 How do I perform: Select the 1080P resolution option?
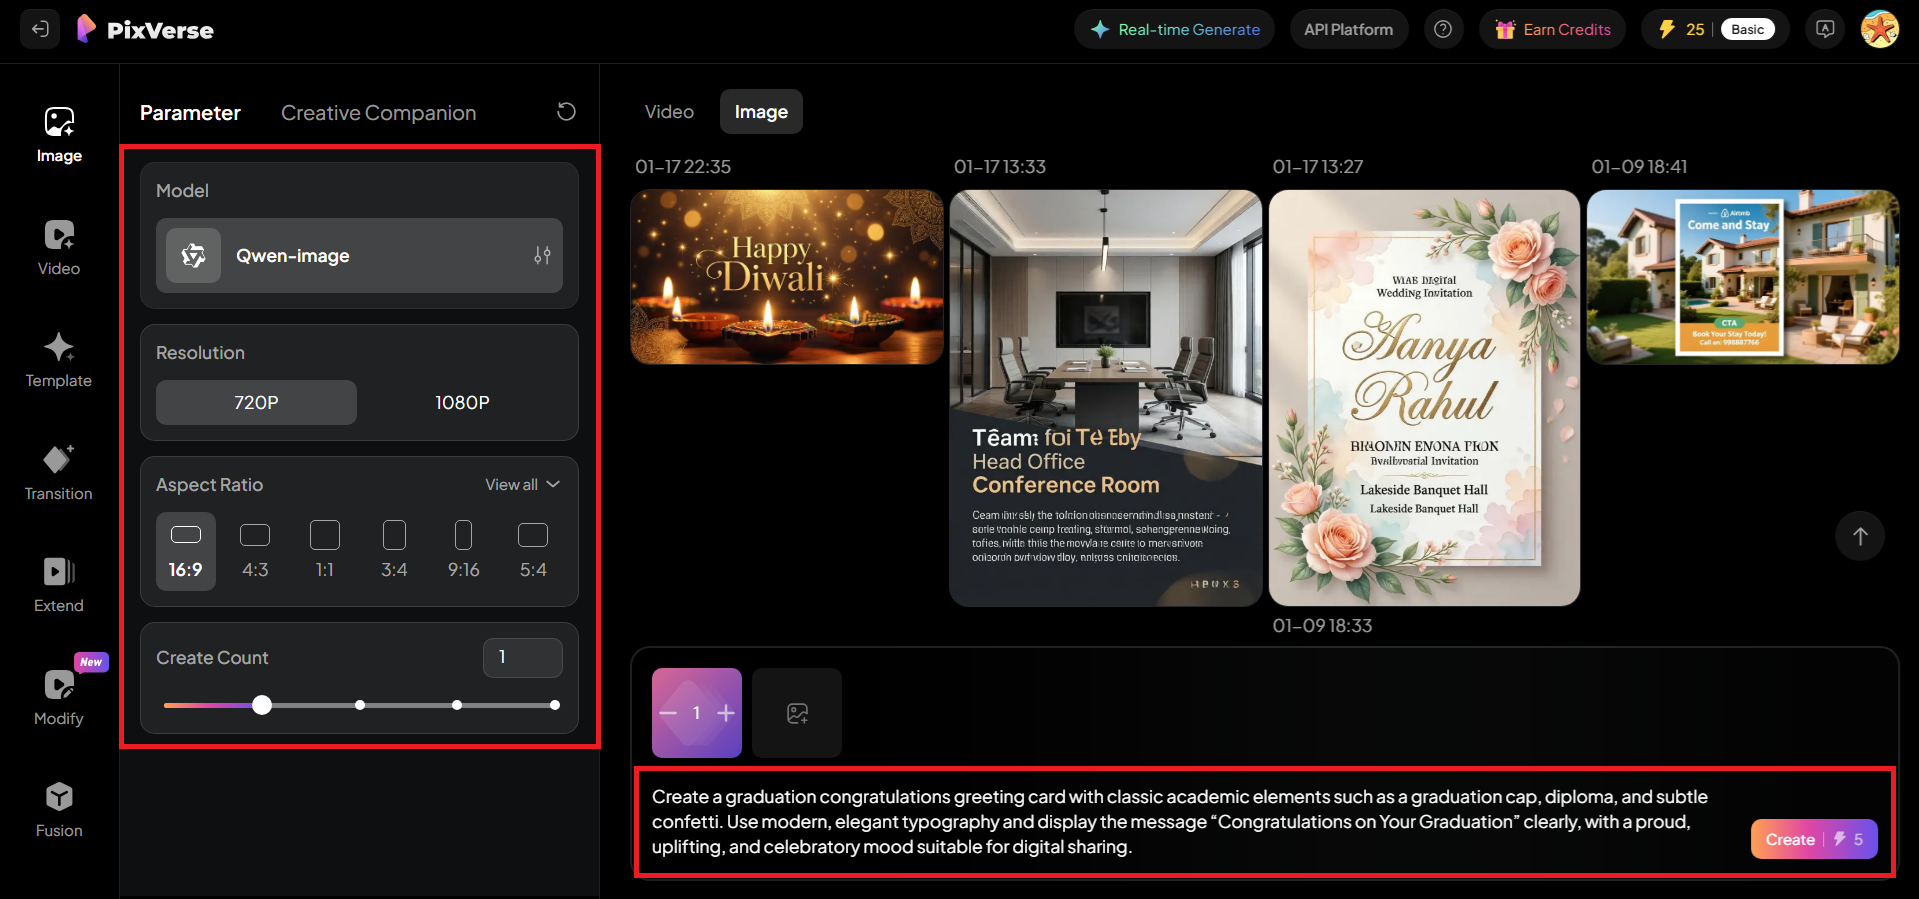pyautogui.click(x=462, y=402)
